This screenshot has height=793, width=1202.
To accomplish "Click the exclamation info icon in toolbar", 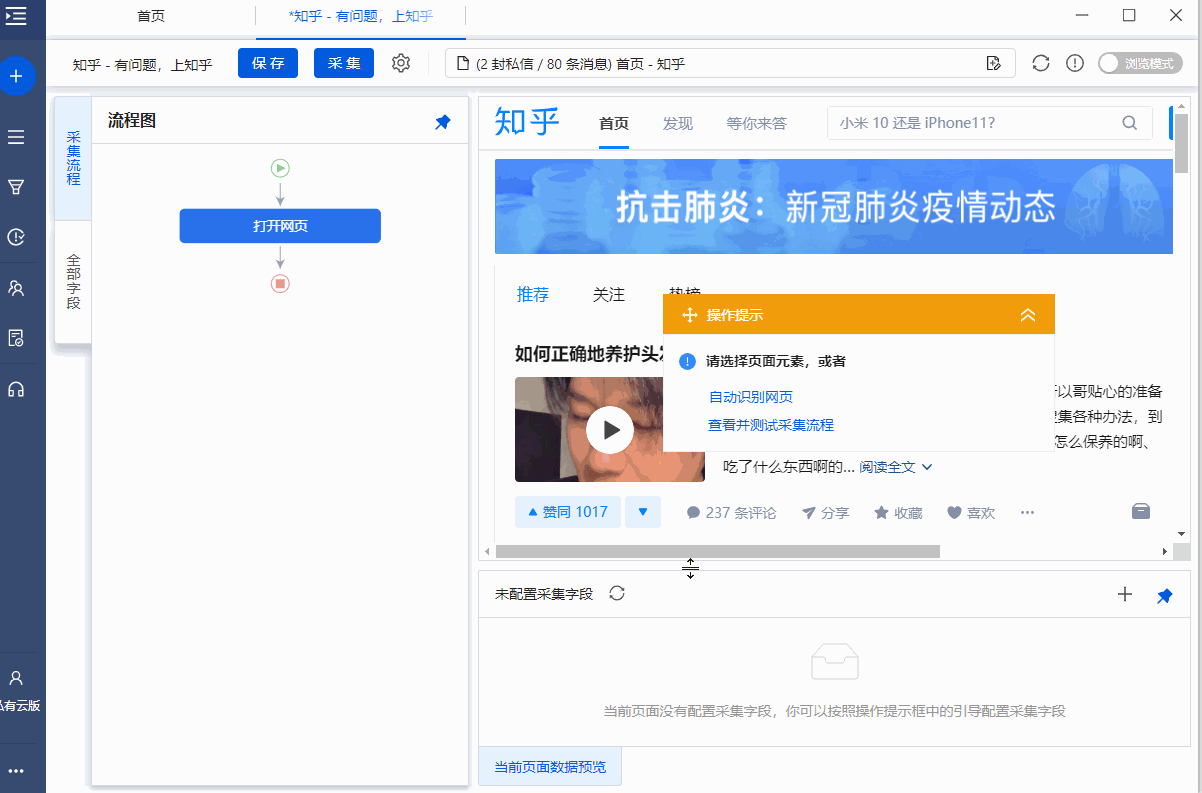I will tap(1075, 63).
